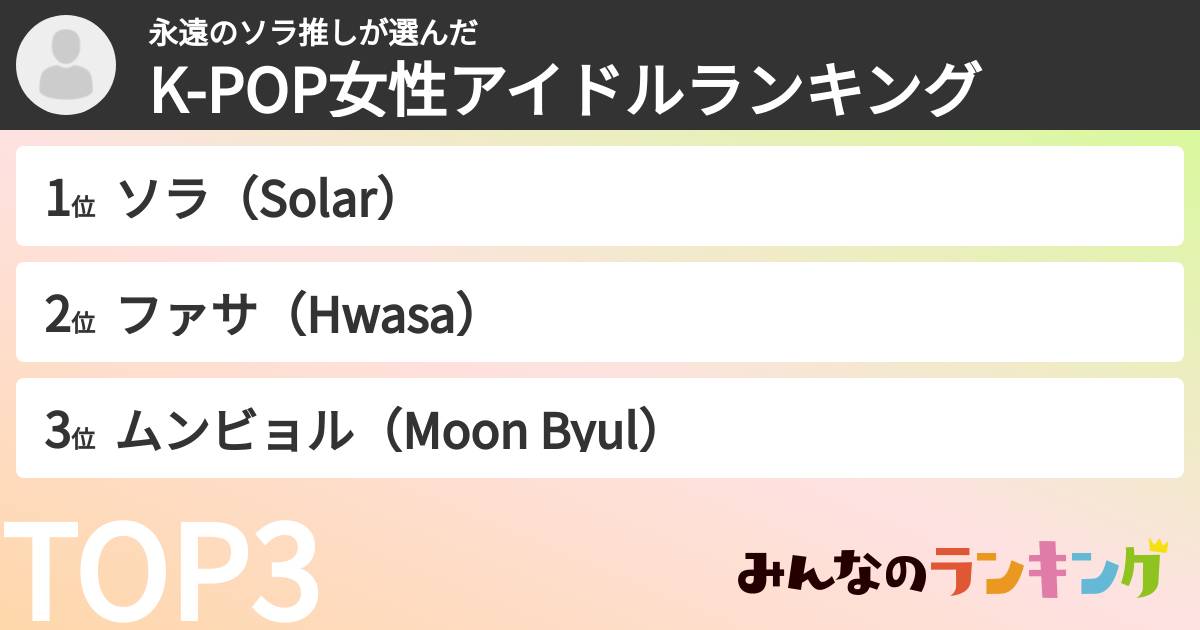Click the 1位 rank badge
The width and height of the screenshot is (1200, 630).
click(69, 199)
